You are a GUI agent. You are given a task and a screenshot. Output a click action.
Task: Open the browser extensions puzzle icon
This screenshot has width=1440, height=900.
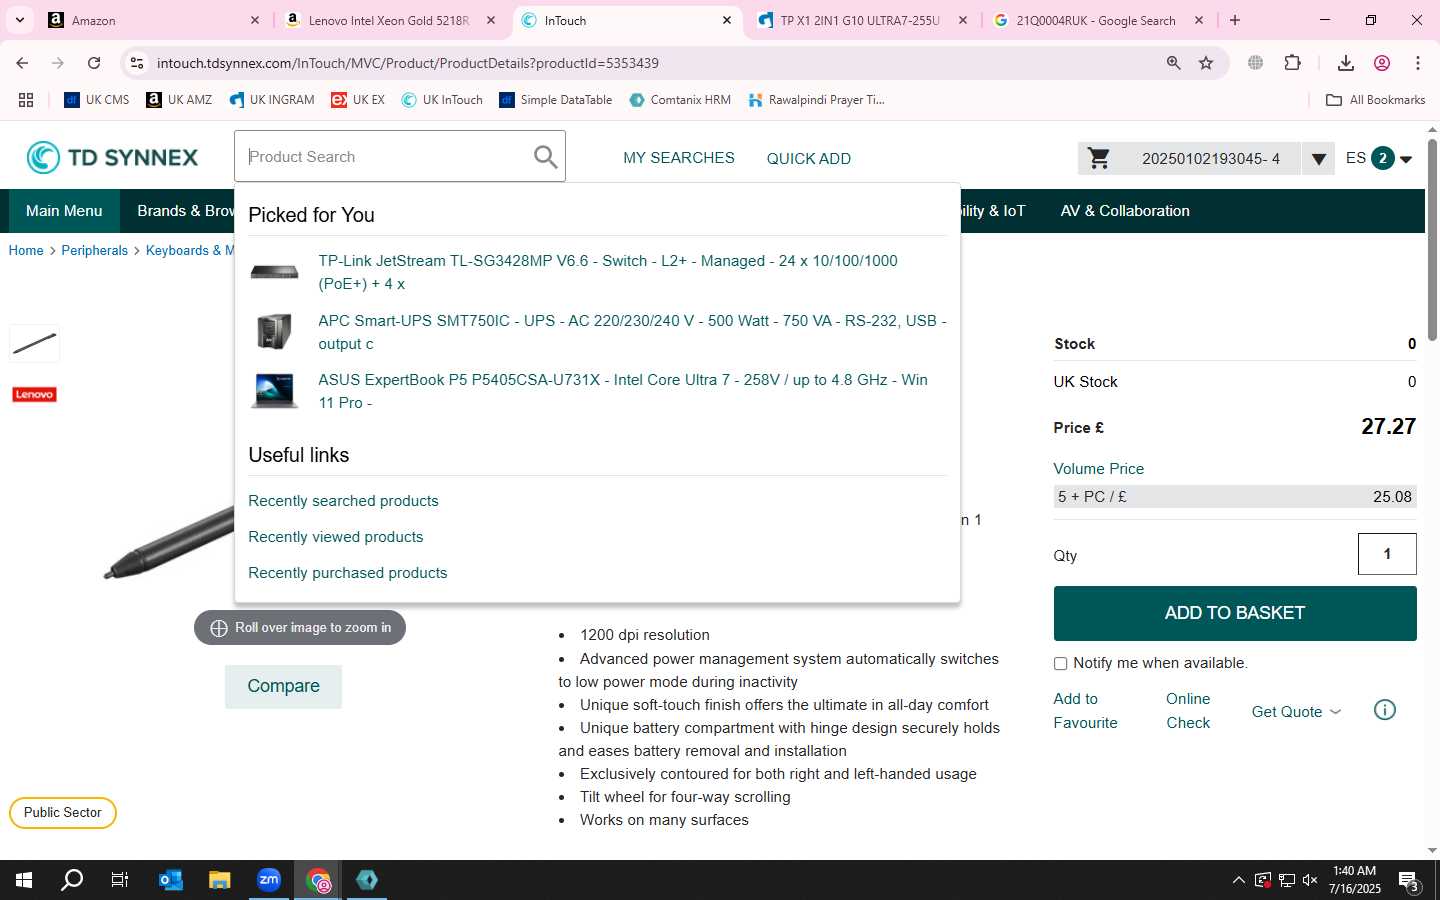1292,62
